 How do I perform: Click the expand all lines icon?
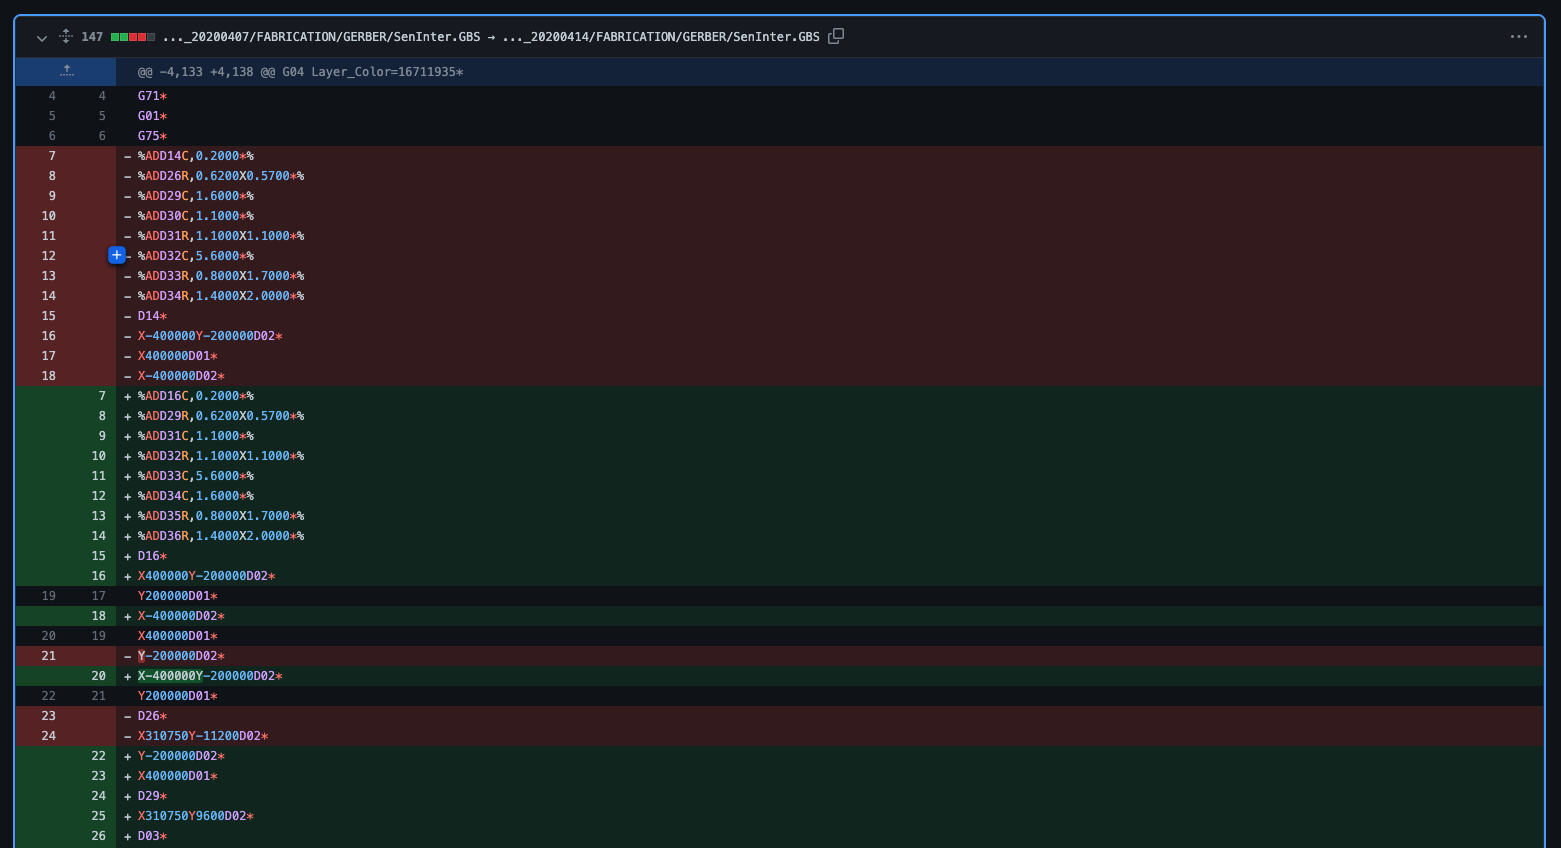pos(66,37)
